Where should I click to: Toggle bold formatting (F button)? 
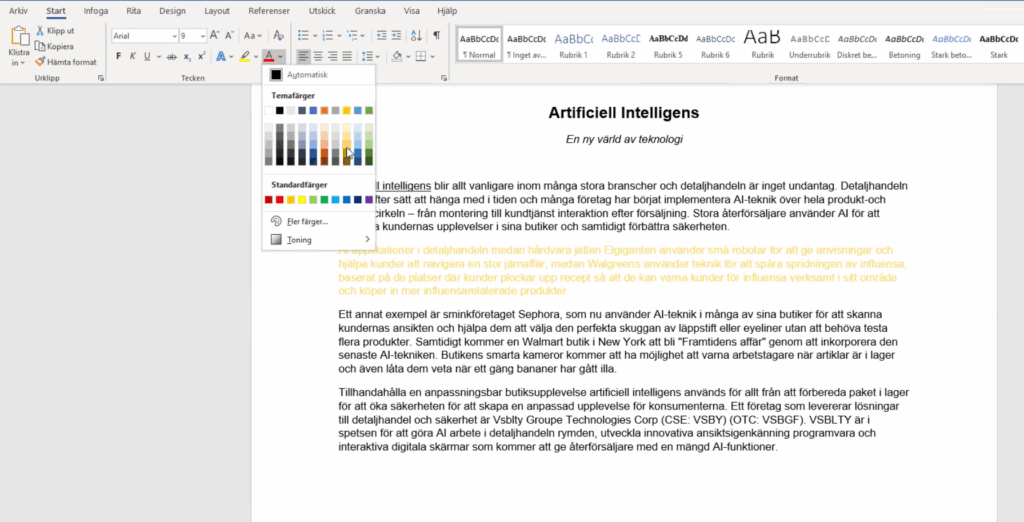click(118, 56)
